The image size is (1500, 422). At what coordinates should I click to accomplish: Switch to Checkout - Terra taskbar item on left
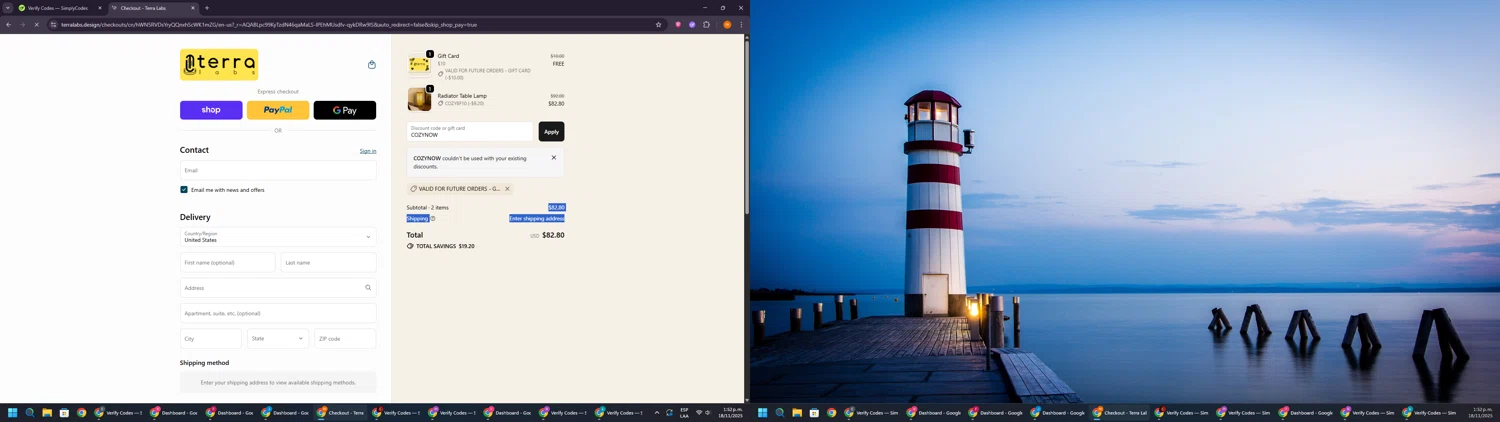[x=341, y=412]
